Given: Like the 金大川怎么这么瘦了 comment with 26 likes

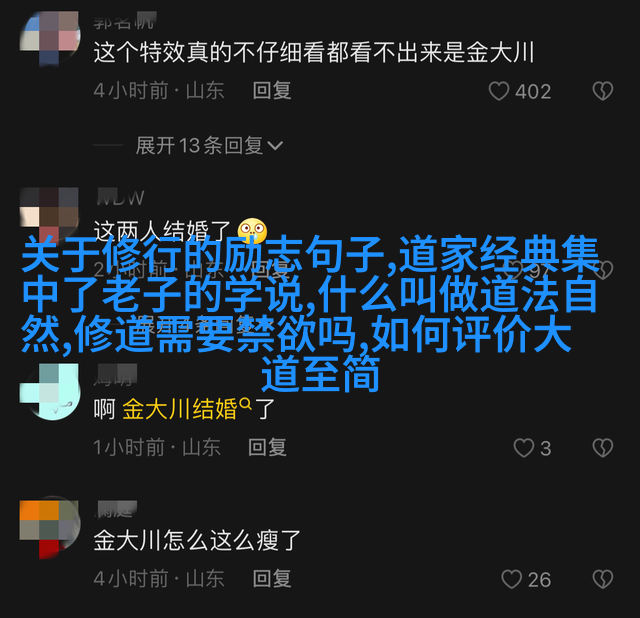Looking at the screenshot, I should (x=511, y=579).
